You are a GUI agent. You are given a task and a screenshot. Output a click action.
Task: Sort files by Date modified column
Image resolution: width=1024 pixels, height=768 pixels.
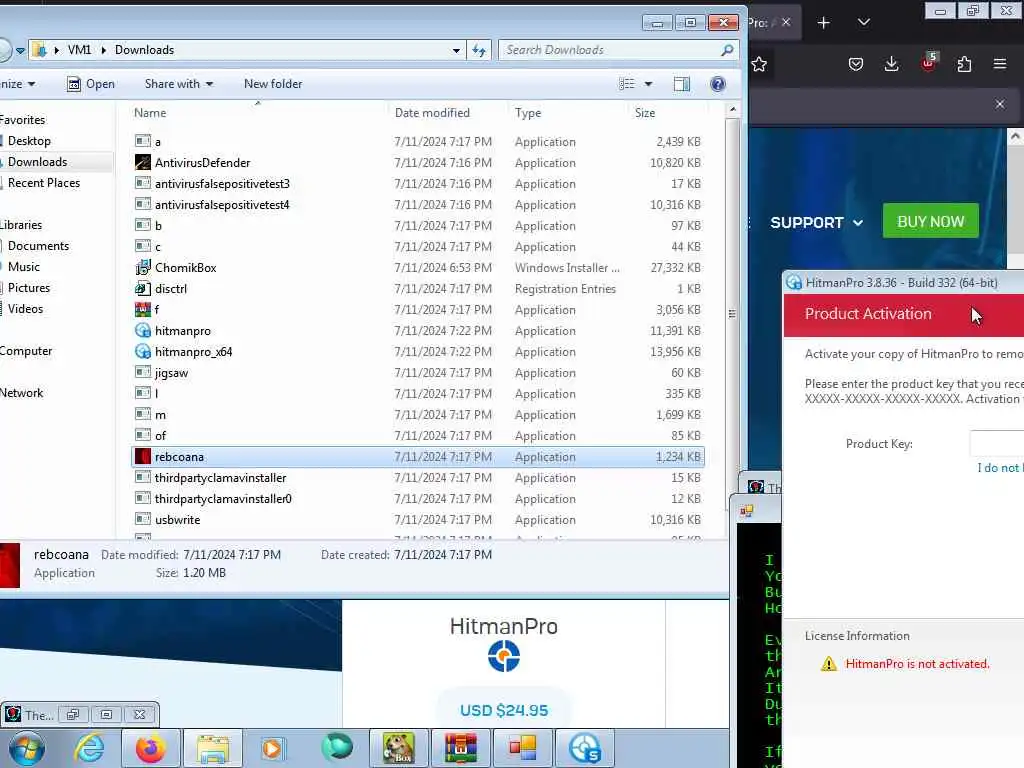432,113
